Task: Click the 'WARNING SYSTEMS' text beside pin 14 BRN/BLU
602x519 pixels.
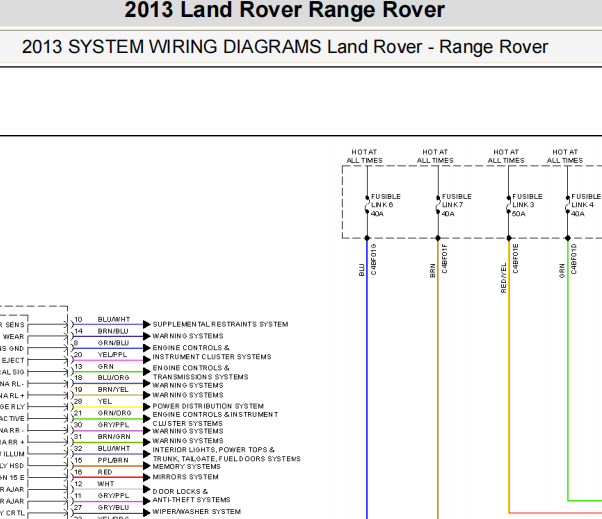Action: [188, 336]
